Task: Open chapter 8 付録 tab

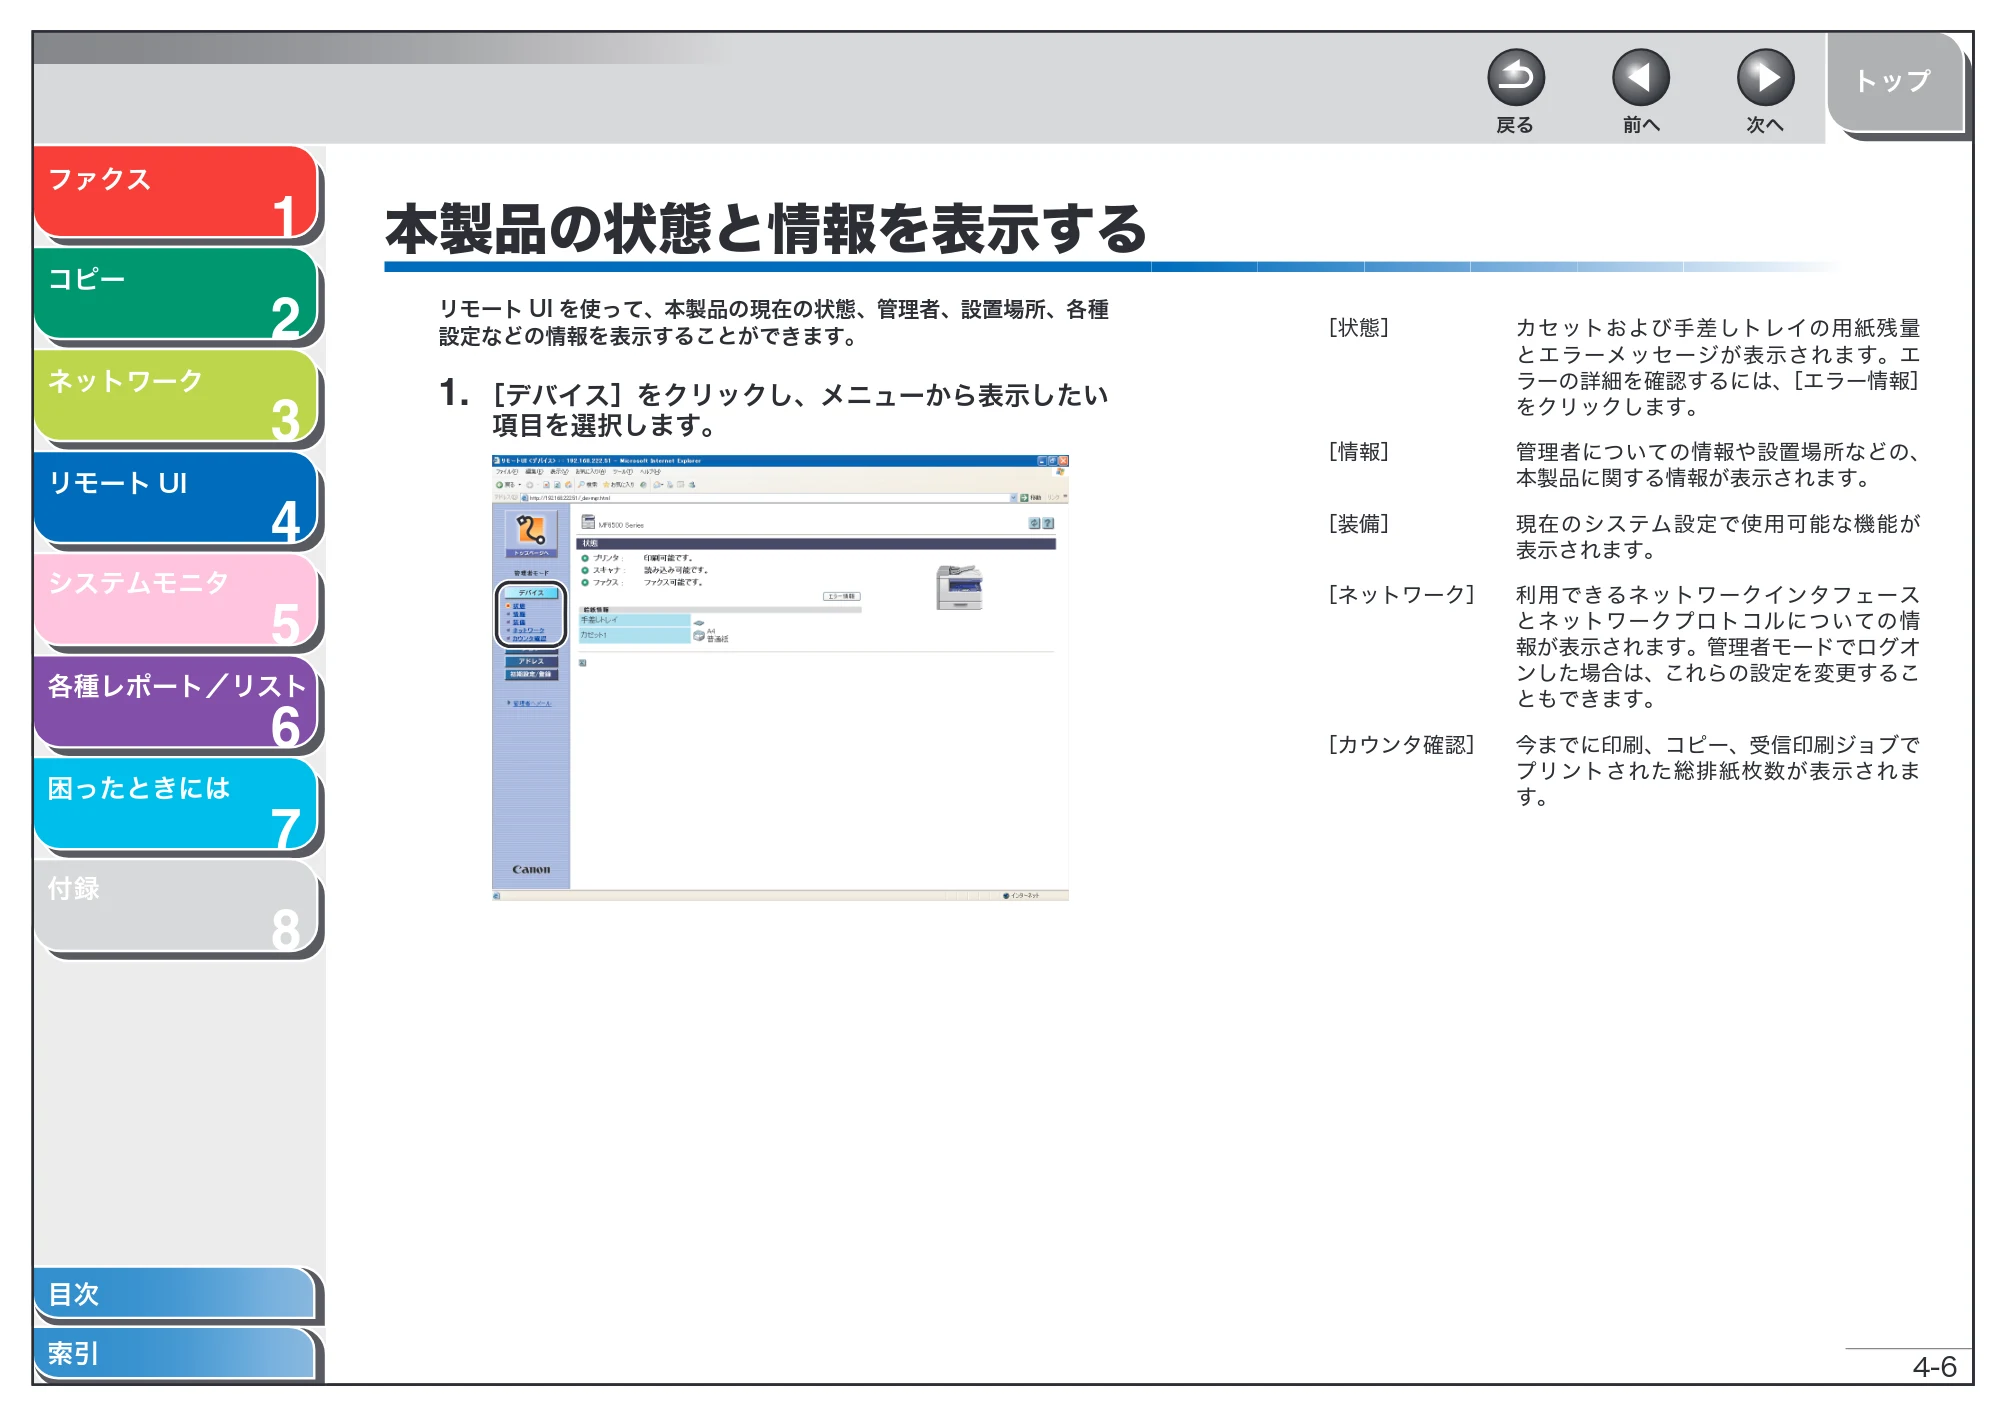Action: pos(176,906)
